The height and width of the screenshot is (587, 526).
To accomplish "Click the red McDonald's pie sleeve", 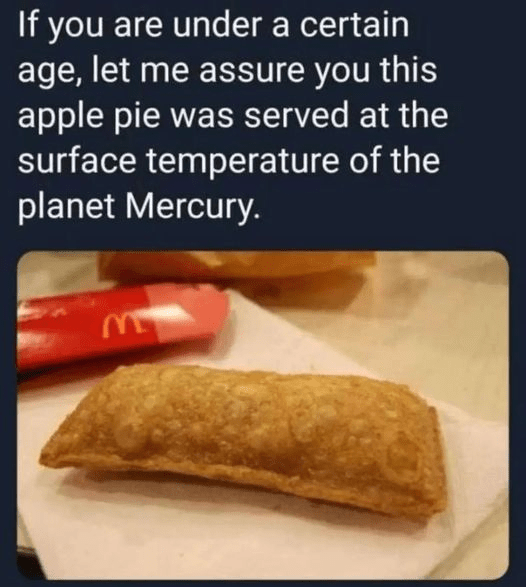I will point(120,328).
